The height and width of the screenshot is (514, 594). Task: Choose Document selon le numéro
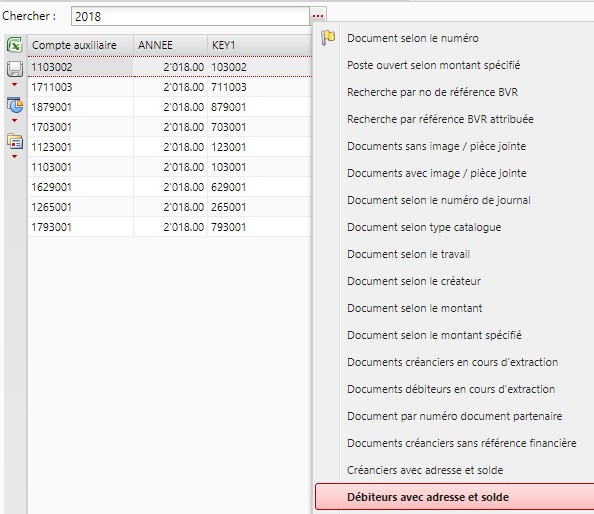point(413,38)
